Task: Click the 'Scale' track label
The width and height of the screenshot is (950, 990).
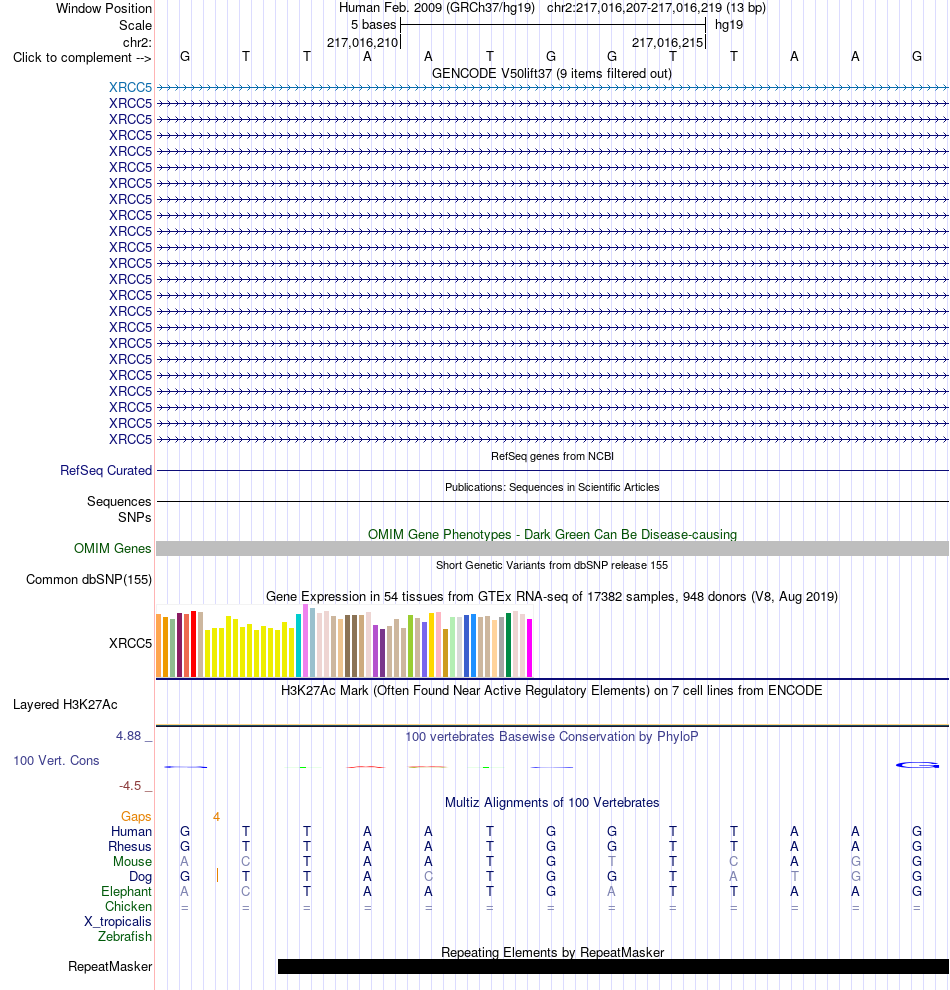Action: coord(135,25)
